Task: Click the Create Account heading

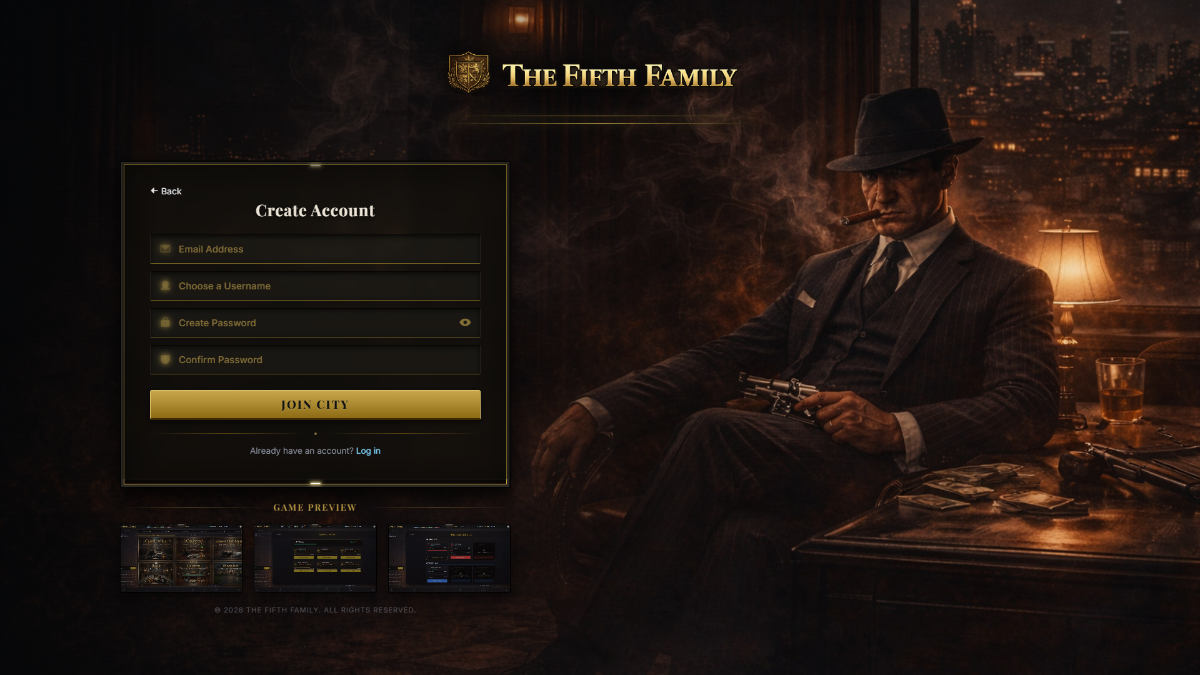Action: [x=315, y=211]
